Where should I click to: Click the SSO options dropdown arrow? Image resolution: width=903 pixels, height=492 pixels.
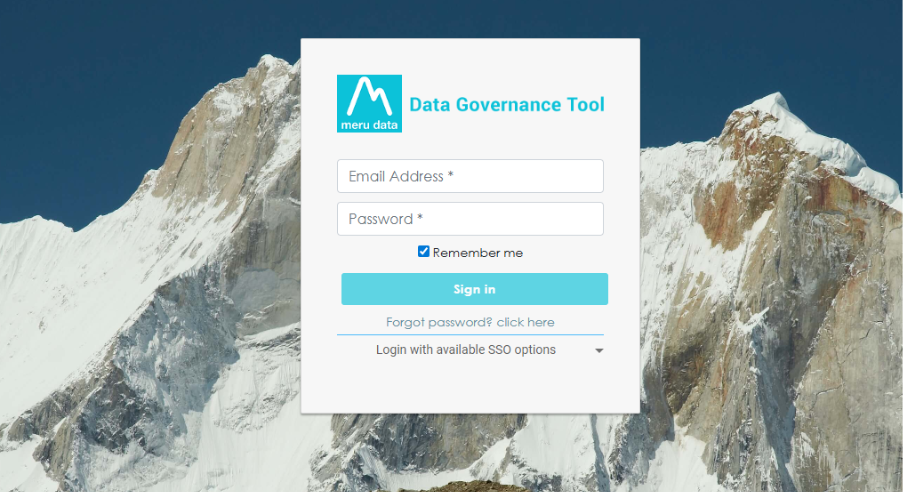tap(599, 351)
